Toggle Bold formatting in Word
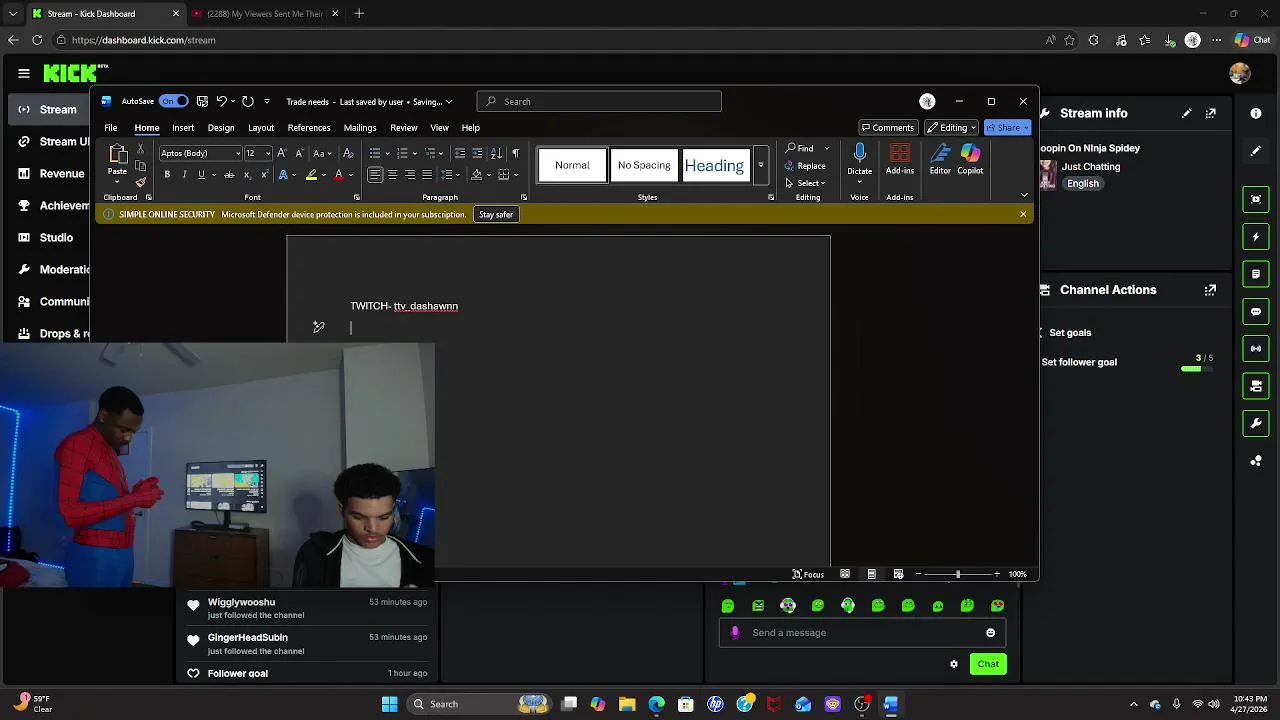Viewport: 1280px width, 720px height. [167, 175]
